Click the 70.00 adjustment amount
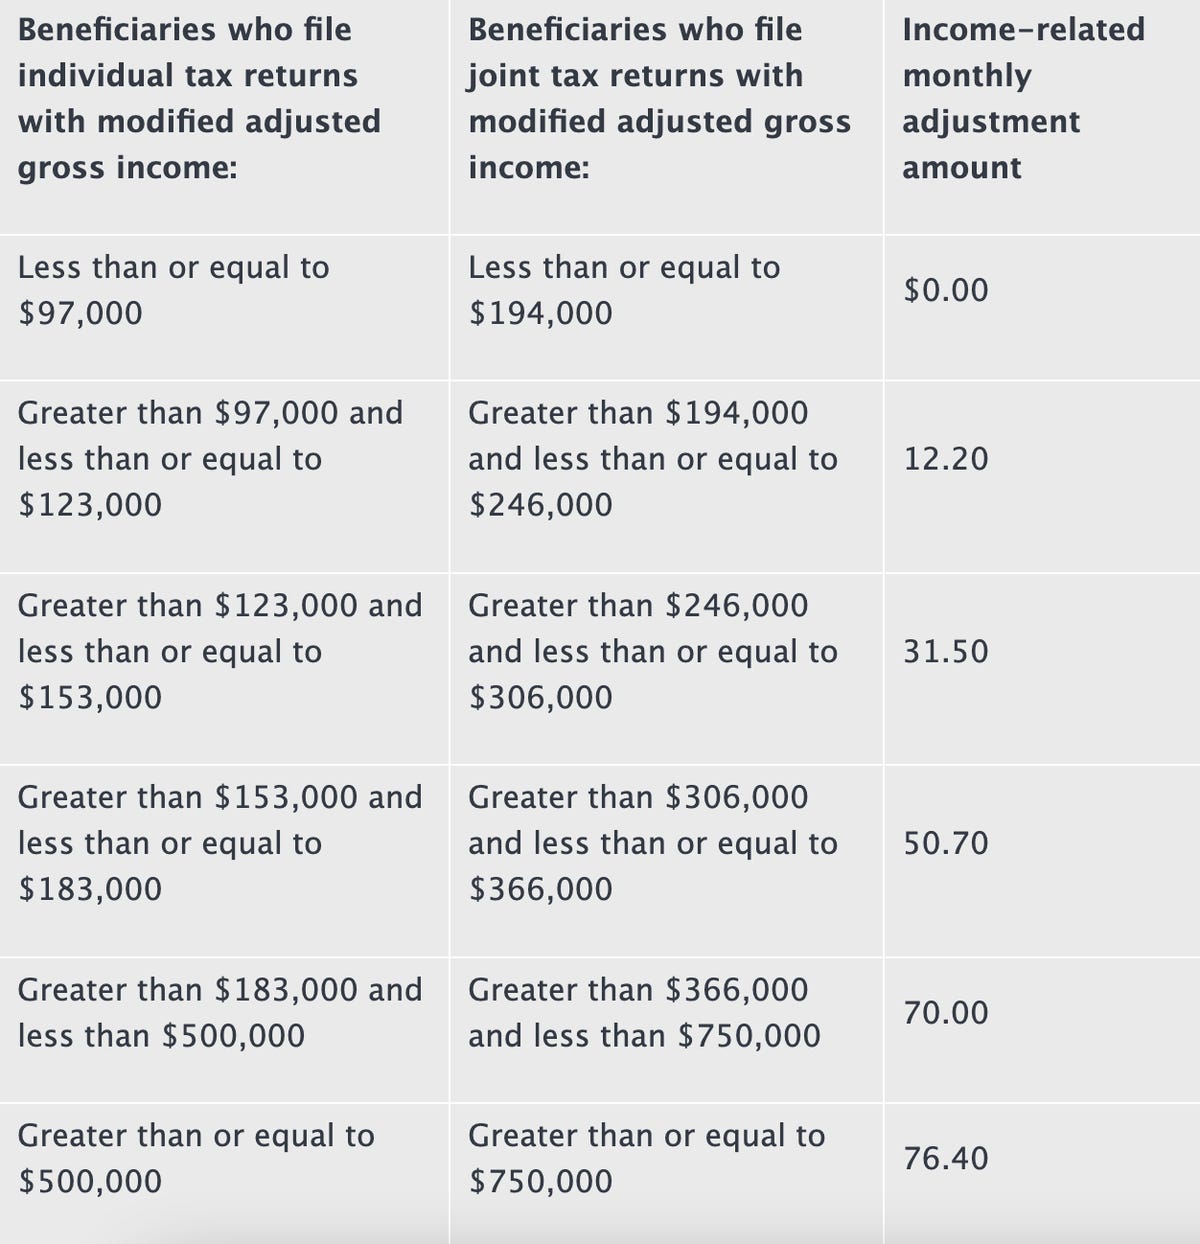The width and height of the screenshot is (1200, 1244). tap(946, 1013)
